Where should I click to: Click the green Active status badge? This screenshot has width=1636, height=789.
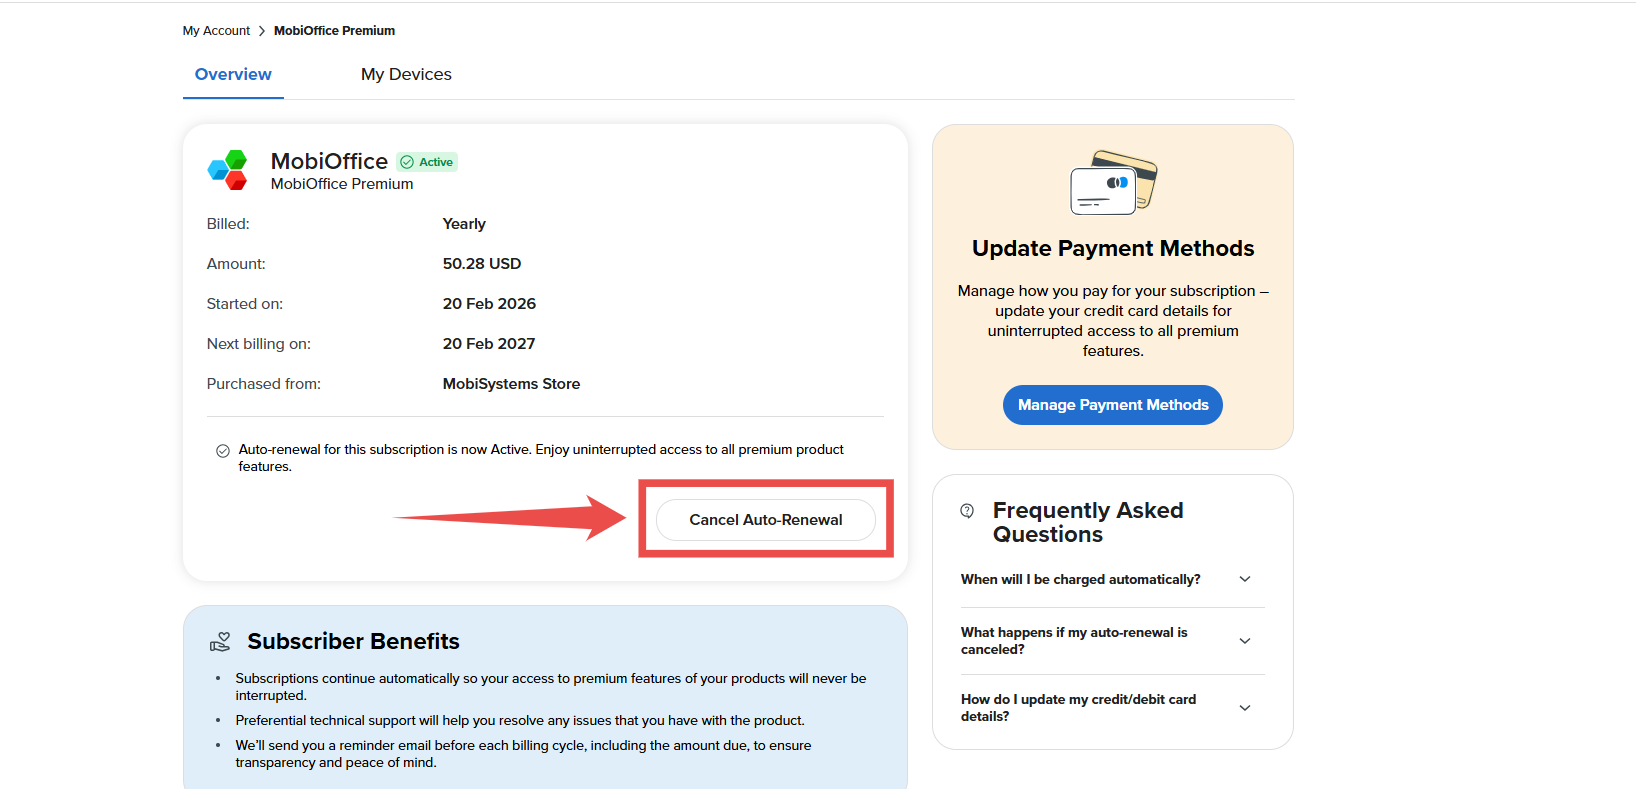[427, 162]
